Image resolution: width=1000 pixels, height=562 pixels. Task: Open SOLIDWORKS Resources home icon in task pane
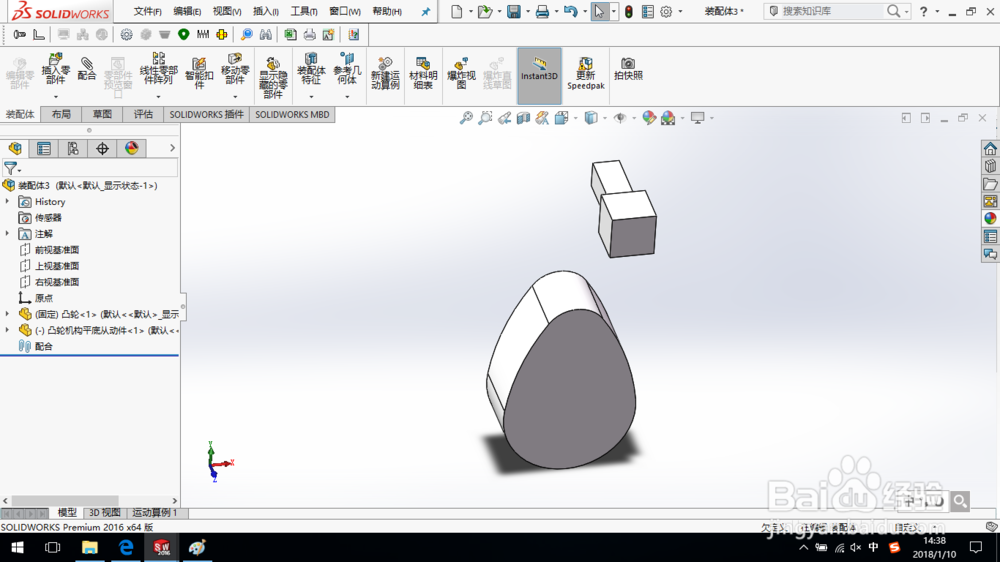[990, 149]
